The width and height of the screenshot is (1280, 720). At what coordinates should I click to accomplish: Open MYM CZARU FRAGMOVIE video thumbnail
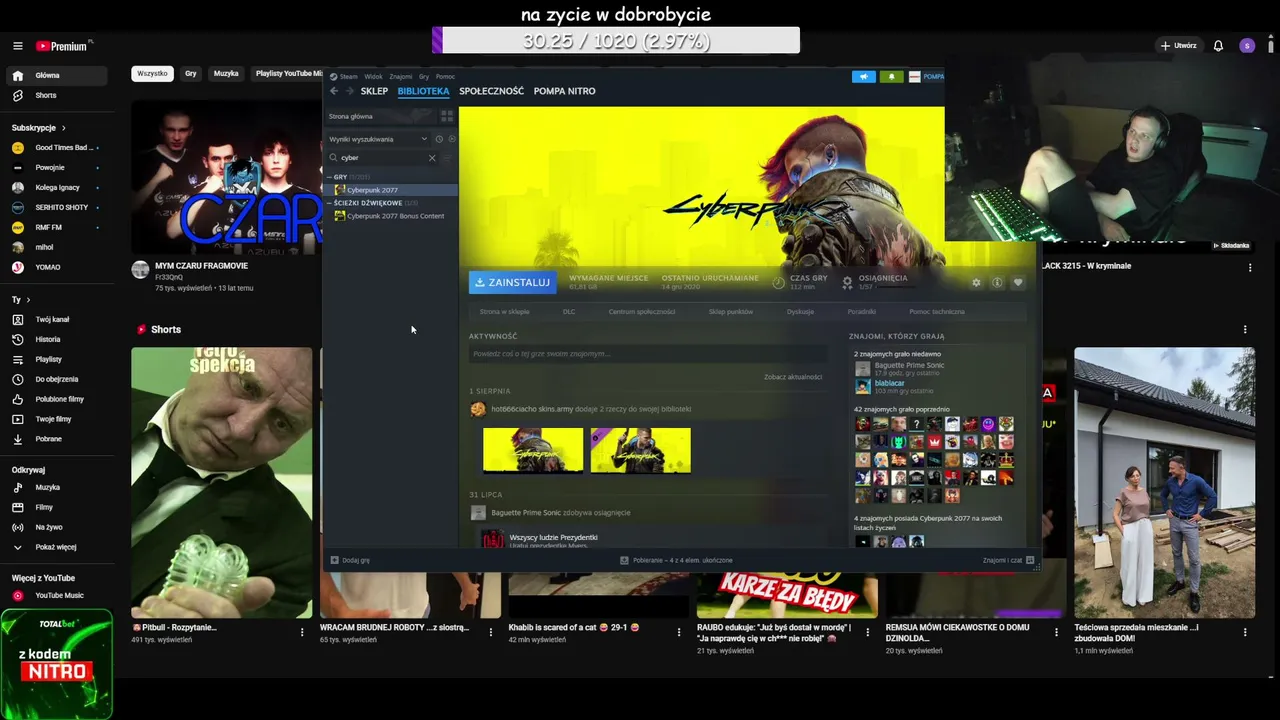[x=226, y=177]
